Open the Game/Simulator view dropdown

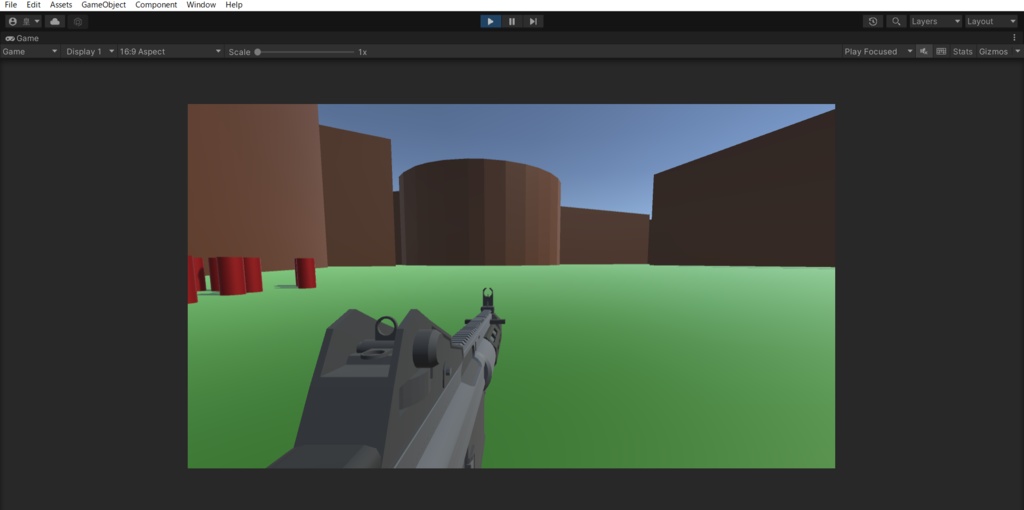[x=30, y=52]
